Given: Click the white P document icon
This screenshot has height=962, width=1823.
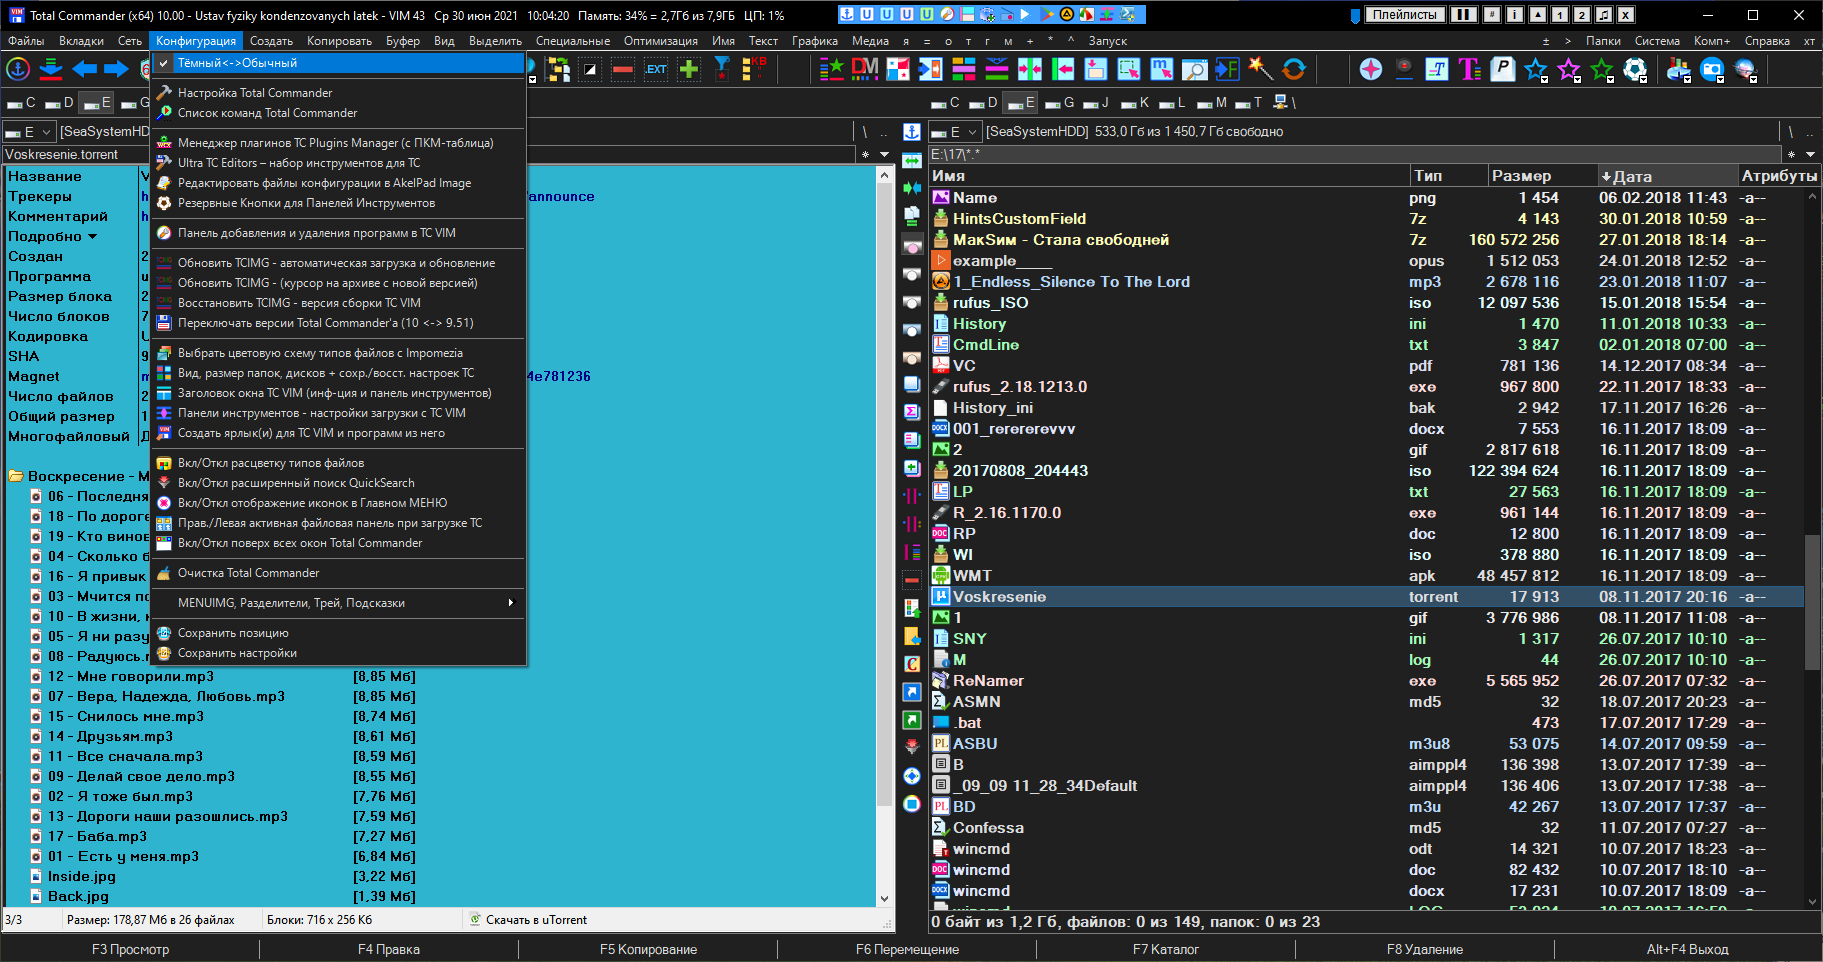Looking at the screenshot, I should (x=1502, y=69).
